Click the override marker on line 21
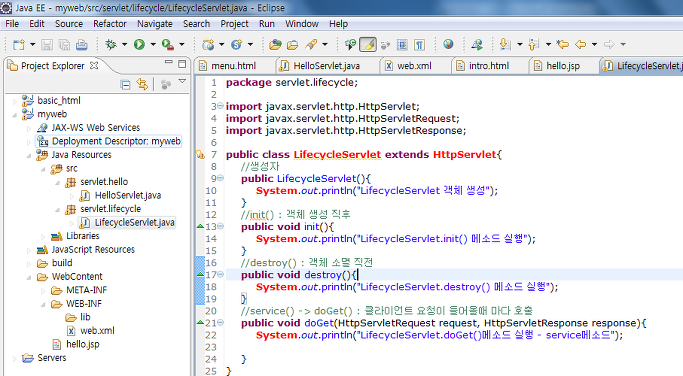 click(x=200, y=323)
